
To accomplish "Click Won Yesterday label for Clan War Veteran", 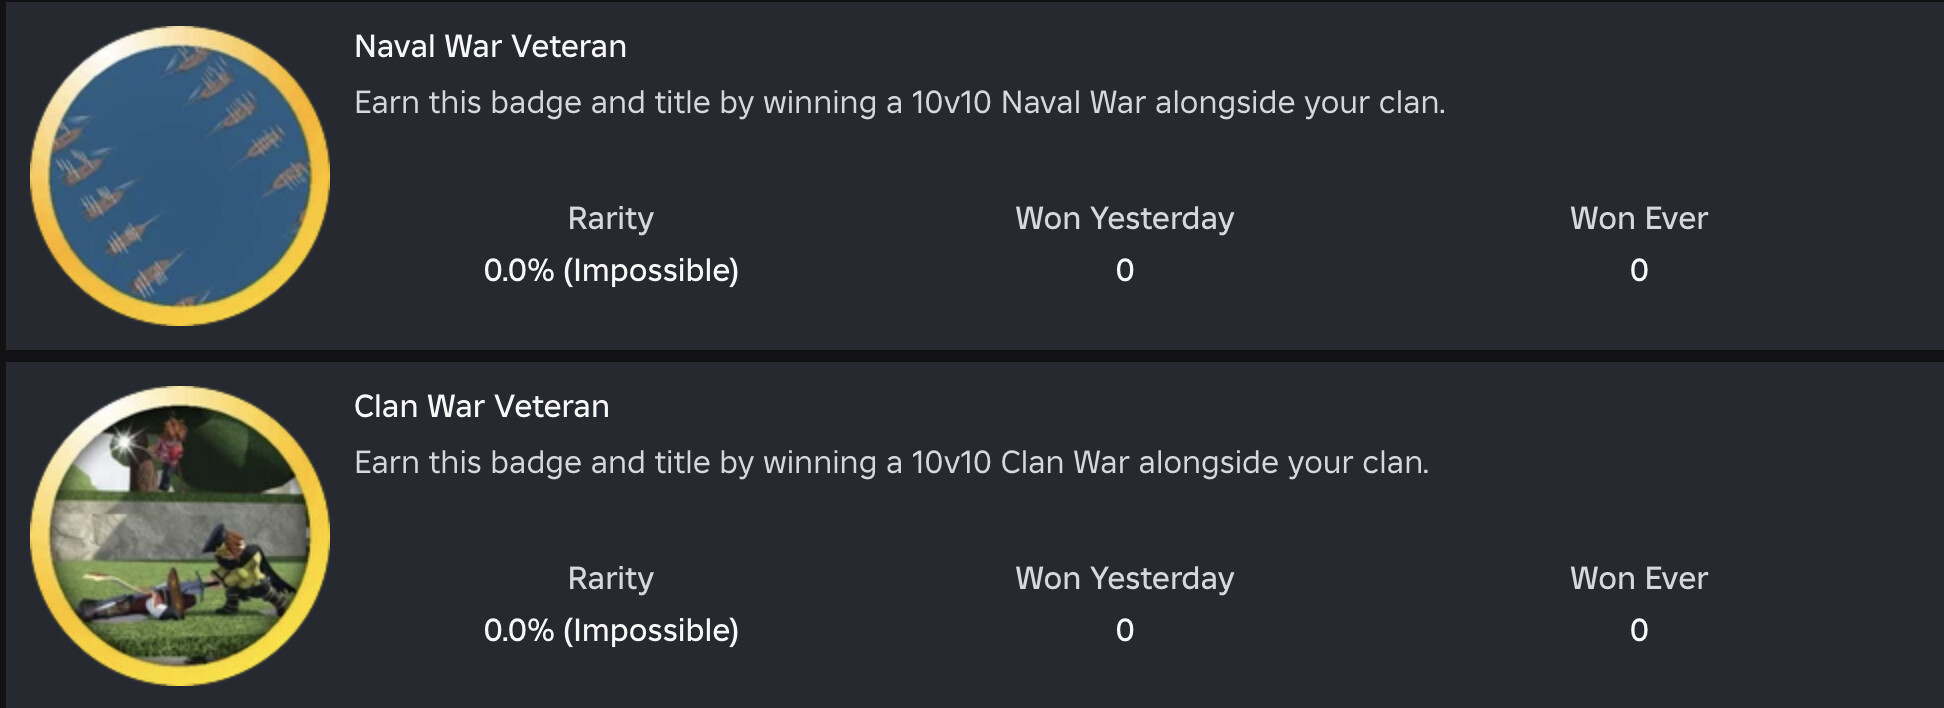I will pyautogui.click(x=1124, y=579).
